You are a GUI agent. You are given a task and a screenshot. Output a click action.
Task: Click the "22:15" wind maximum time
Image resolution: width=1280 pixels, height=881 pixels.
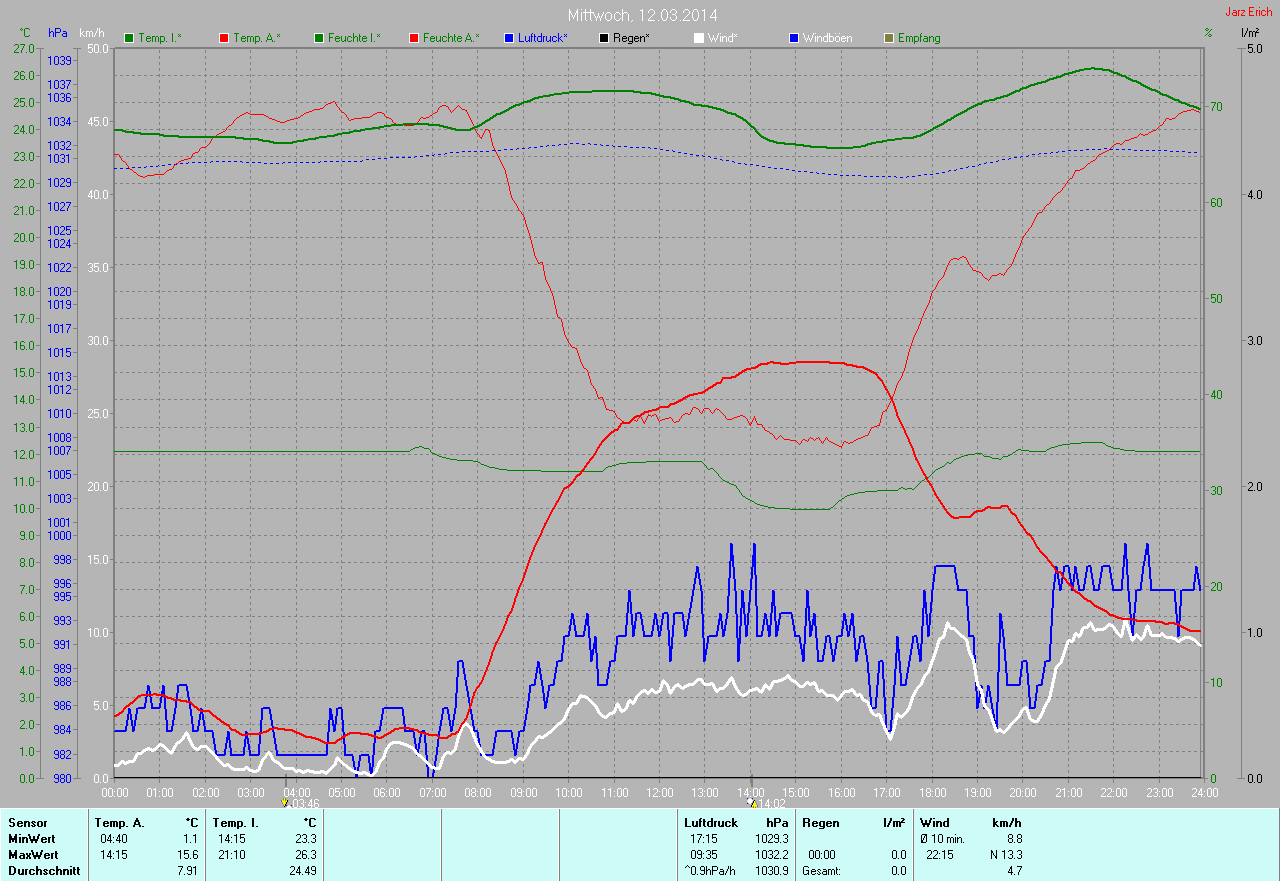941,855
